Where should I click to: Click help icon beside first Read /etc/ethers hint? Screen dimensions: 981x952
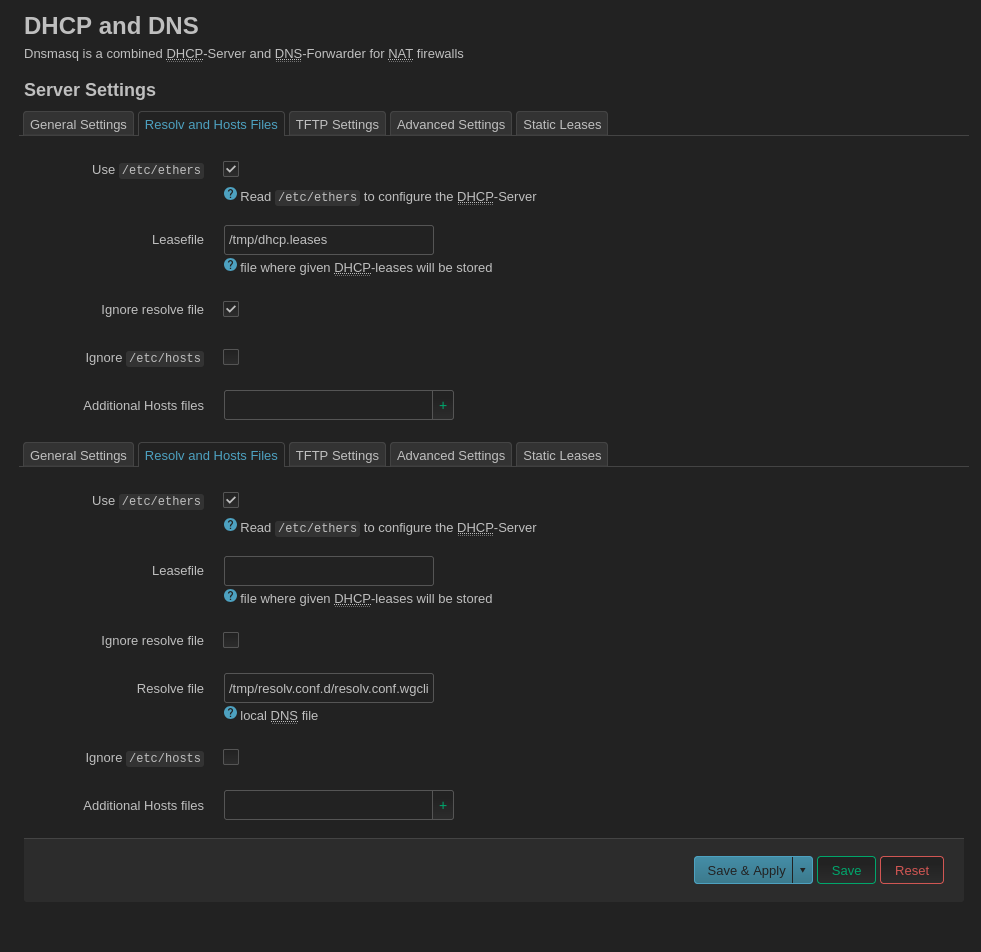tap(230, 194)
